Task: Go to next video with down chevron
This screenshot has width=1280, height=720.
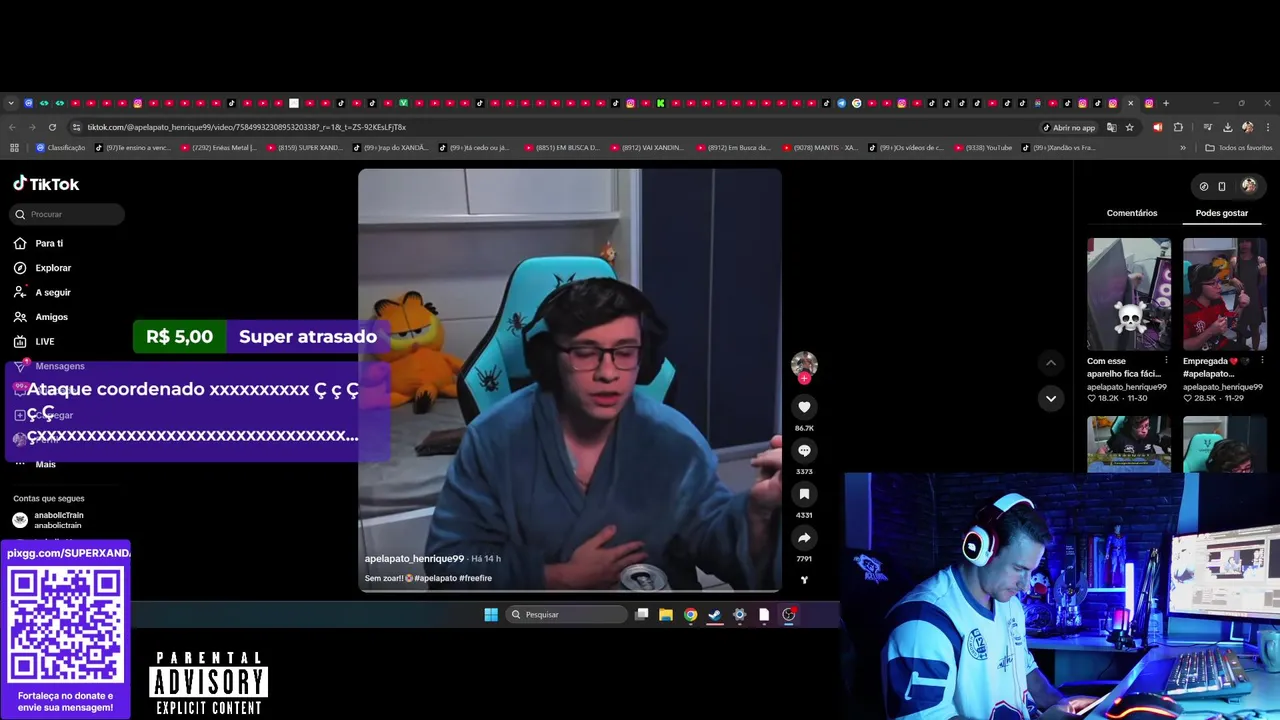Action: pos(1050,398)
